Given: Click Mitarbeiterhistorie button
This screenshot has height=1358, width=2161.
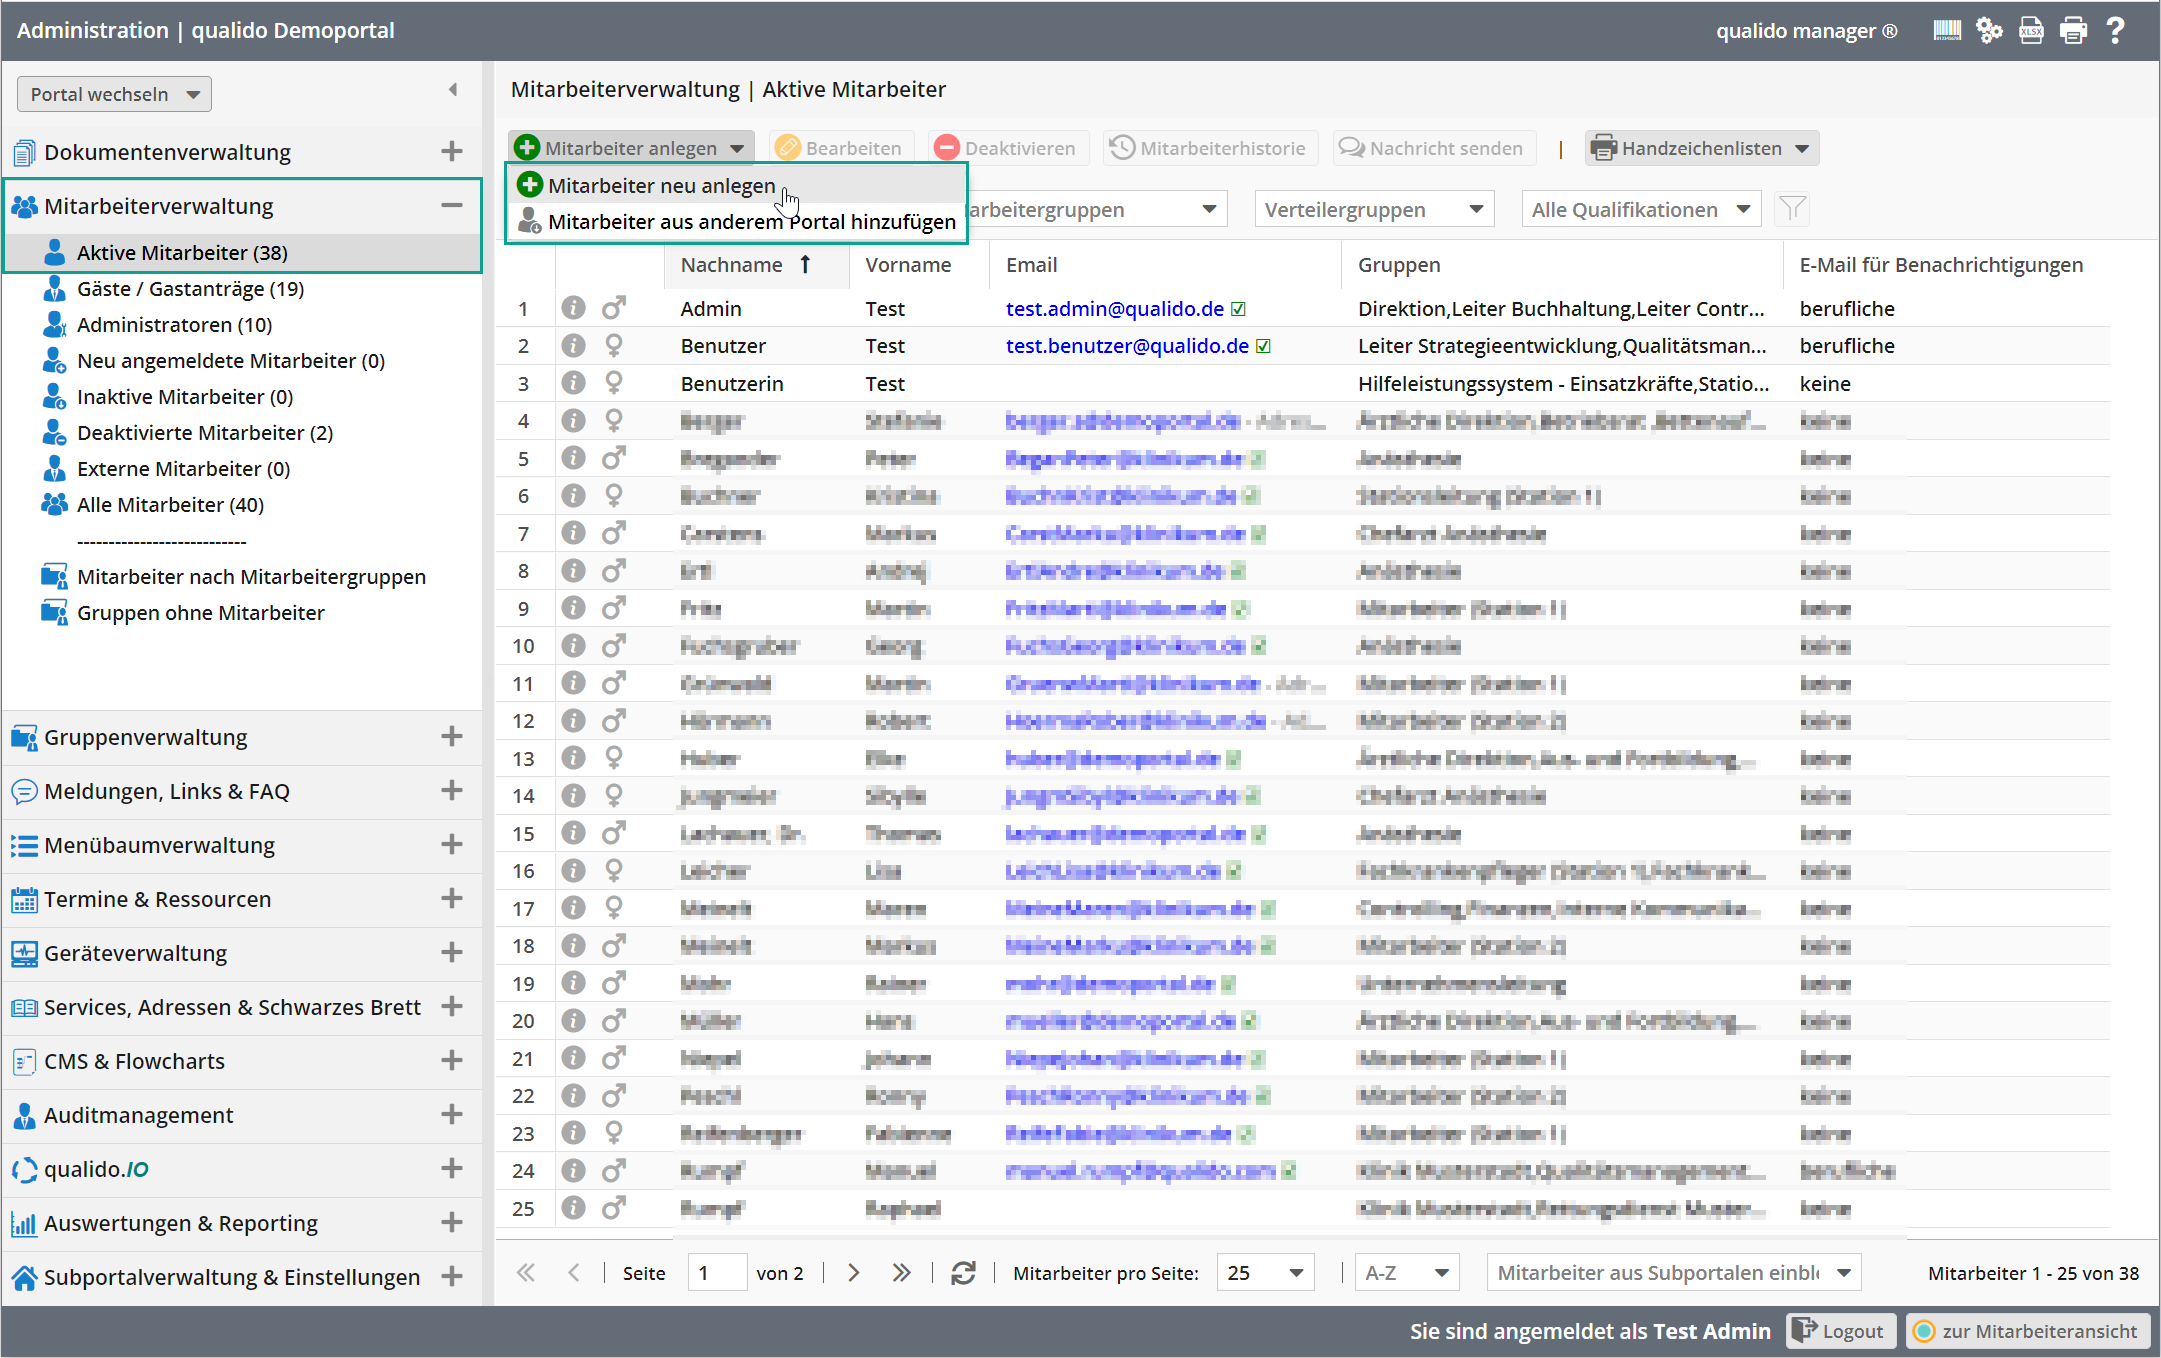Looking at the screenshot, I should (1209, 148).
